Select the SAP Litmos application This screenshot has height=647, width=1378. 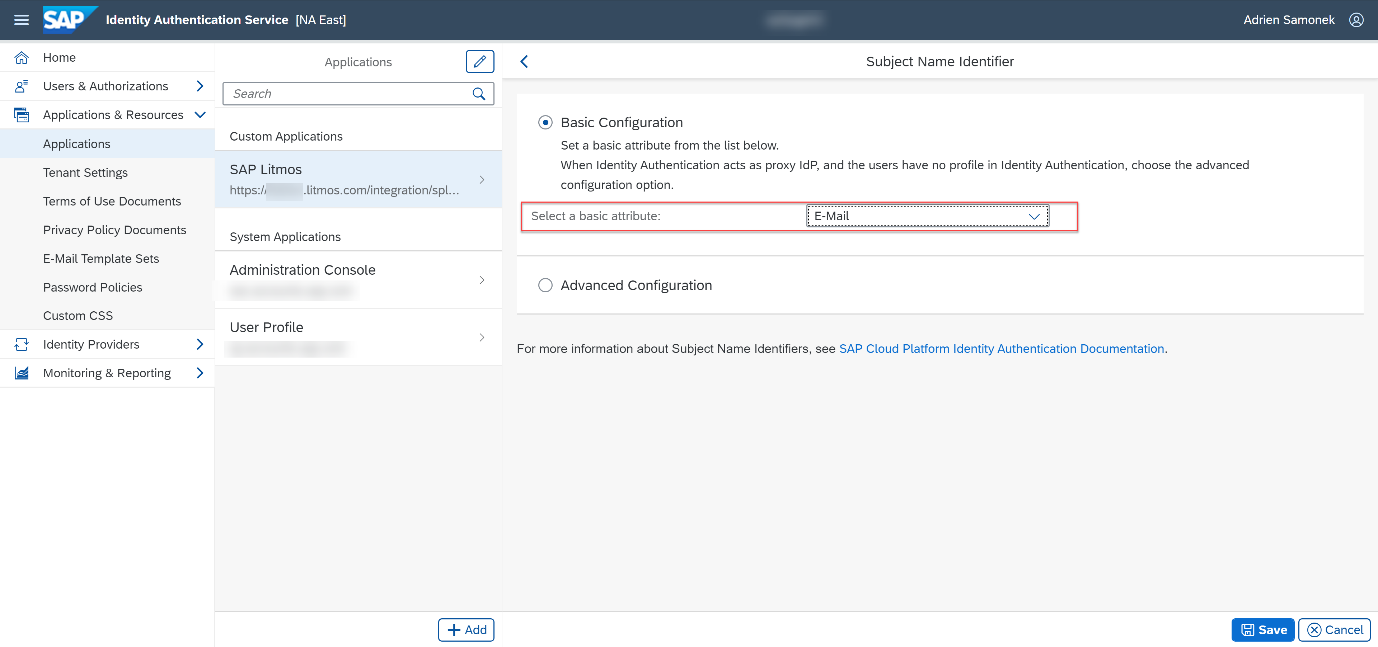point(358,180)
